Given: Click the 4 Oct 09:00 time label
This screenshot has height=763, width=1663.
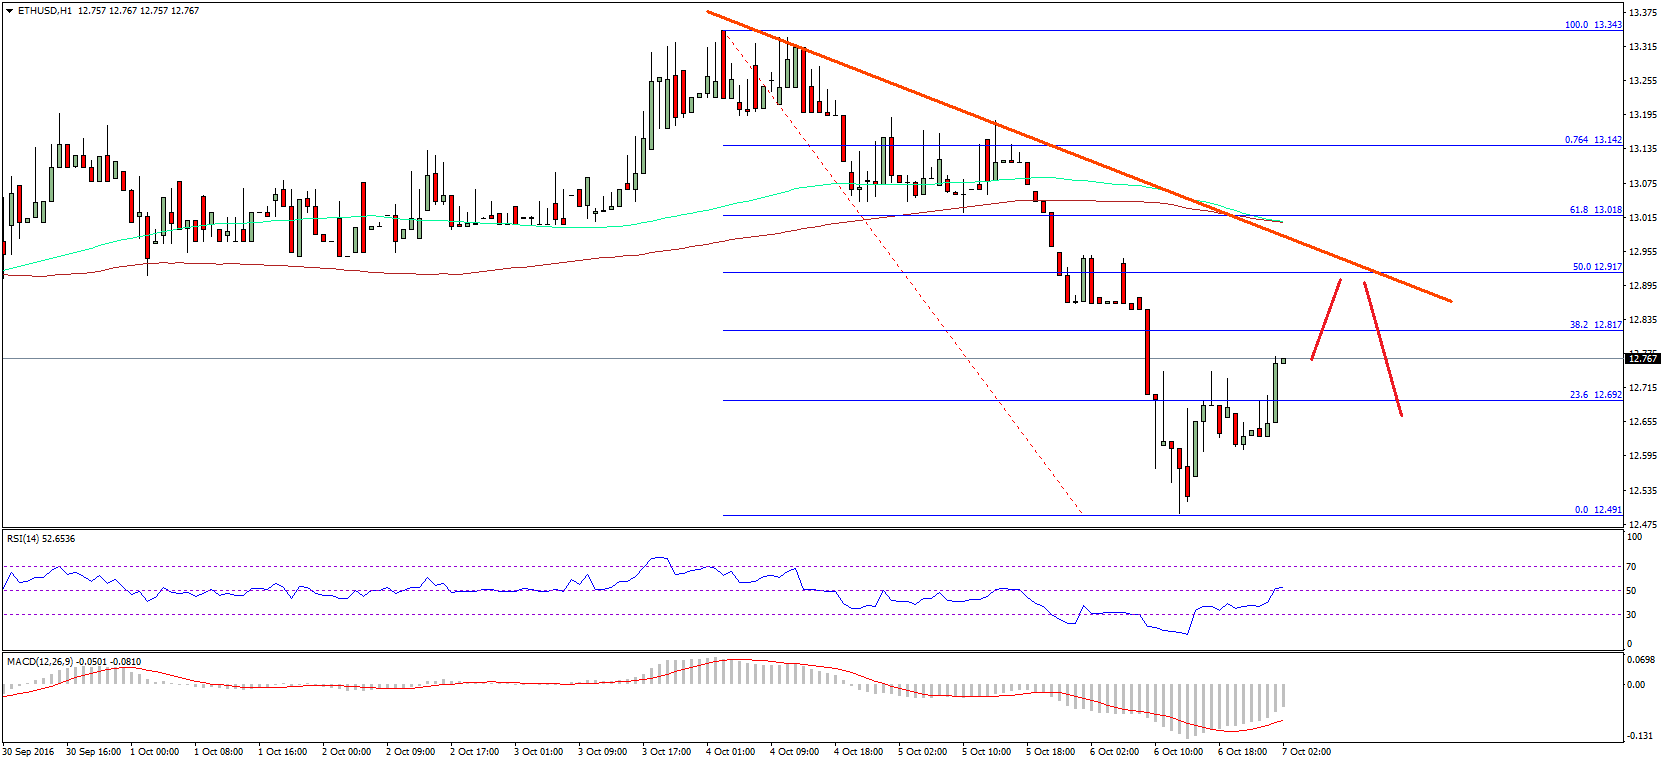Looking at the screenshot, I should 794,752.
